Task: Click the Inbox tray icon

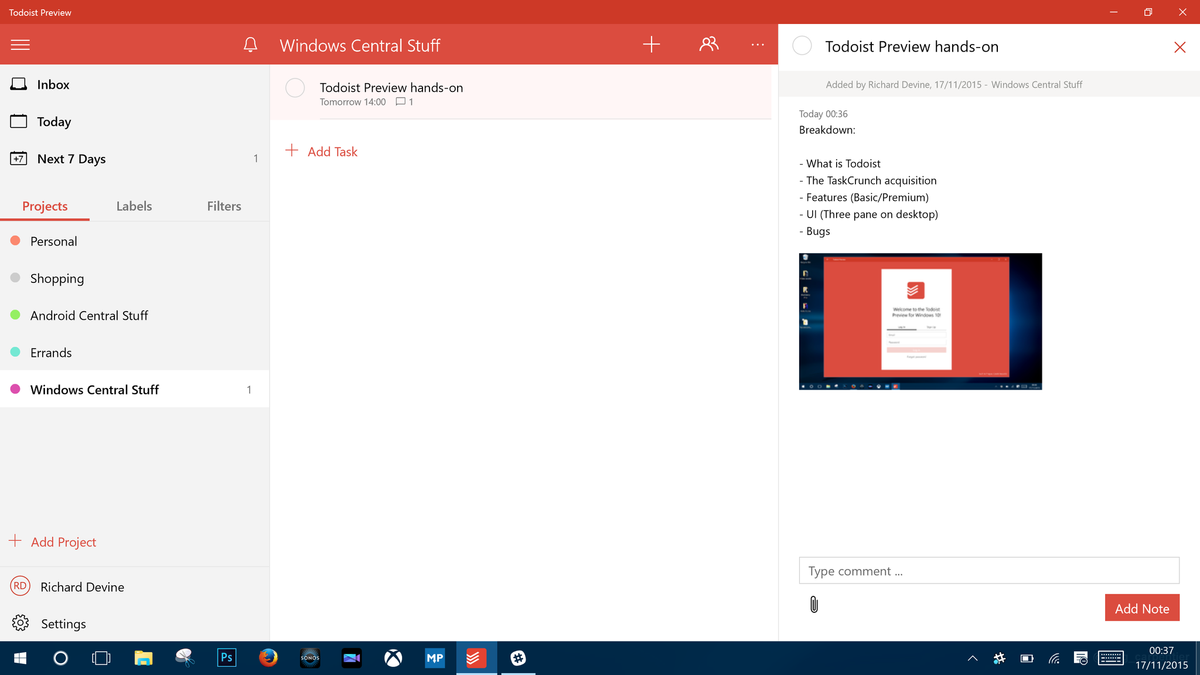Action: 19,84
